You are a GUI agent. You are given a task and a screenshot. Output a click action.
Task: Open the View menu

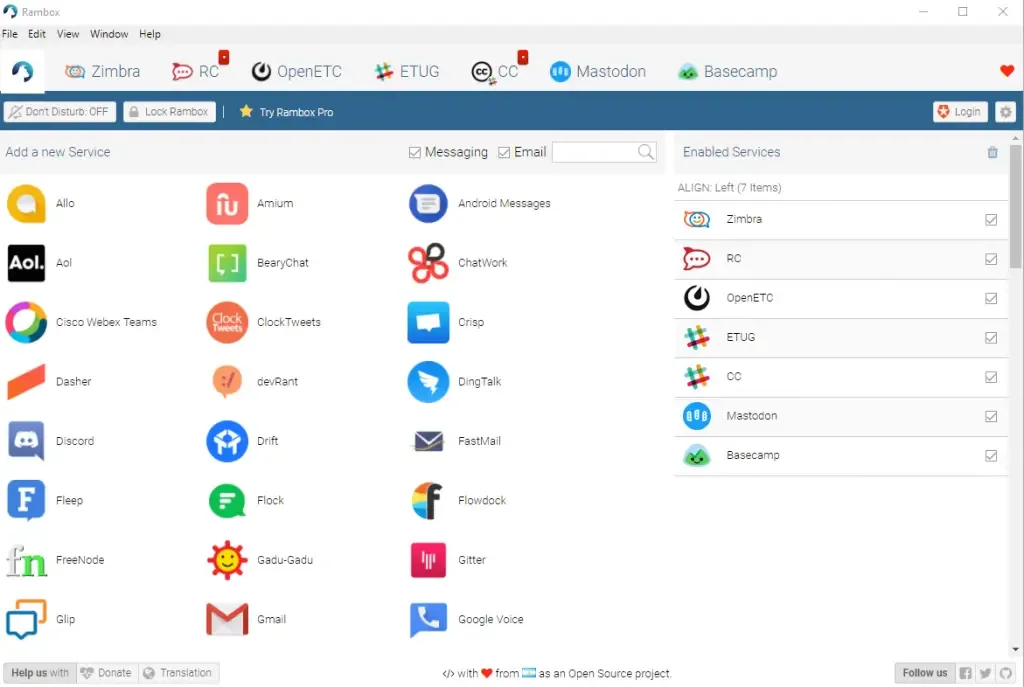pos(68,34)
